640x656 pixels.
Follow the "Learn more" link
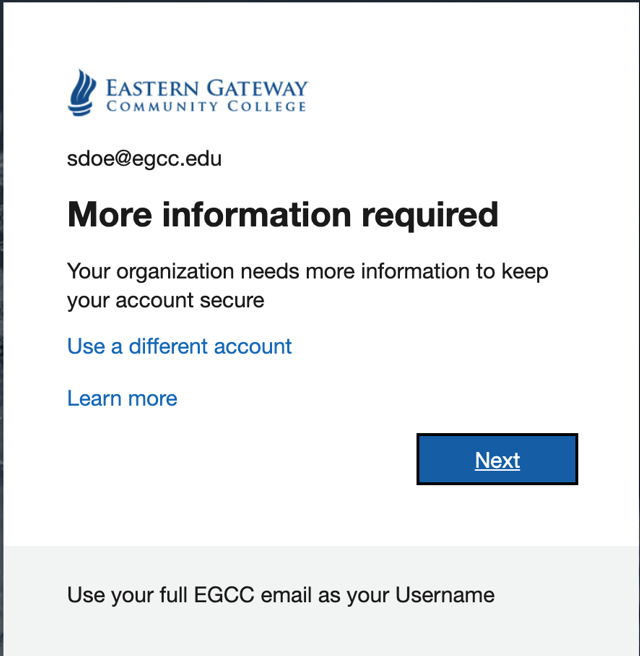pos(122,398)
